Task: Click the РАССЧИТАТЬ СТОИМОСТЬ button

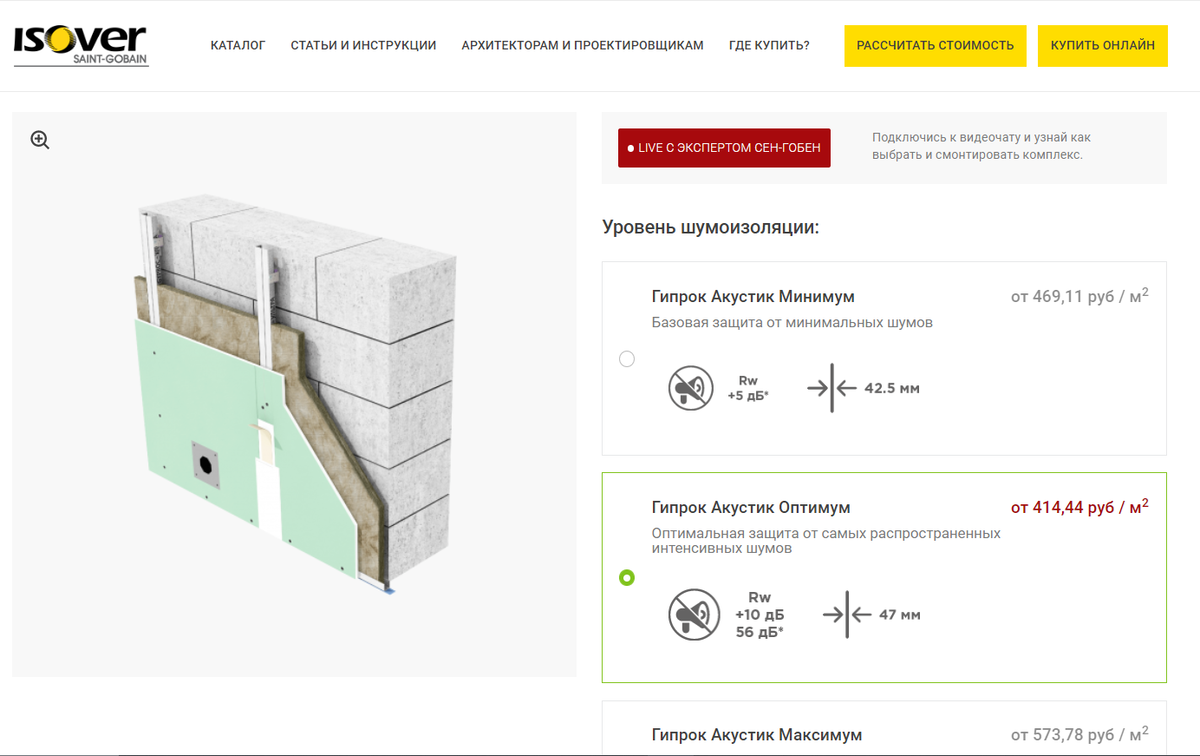Action: pyautogui.click(x=935, y=46)
